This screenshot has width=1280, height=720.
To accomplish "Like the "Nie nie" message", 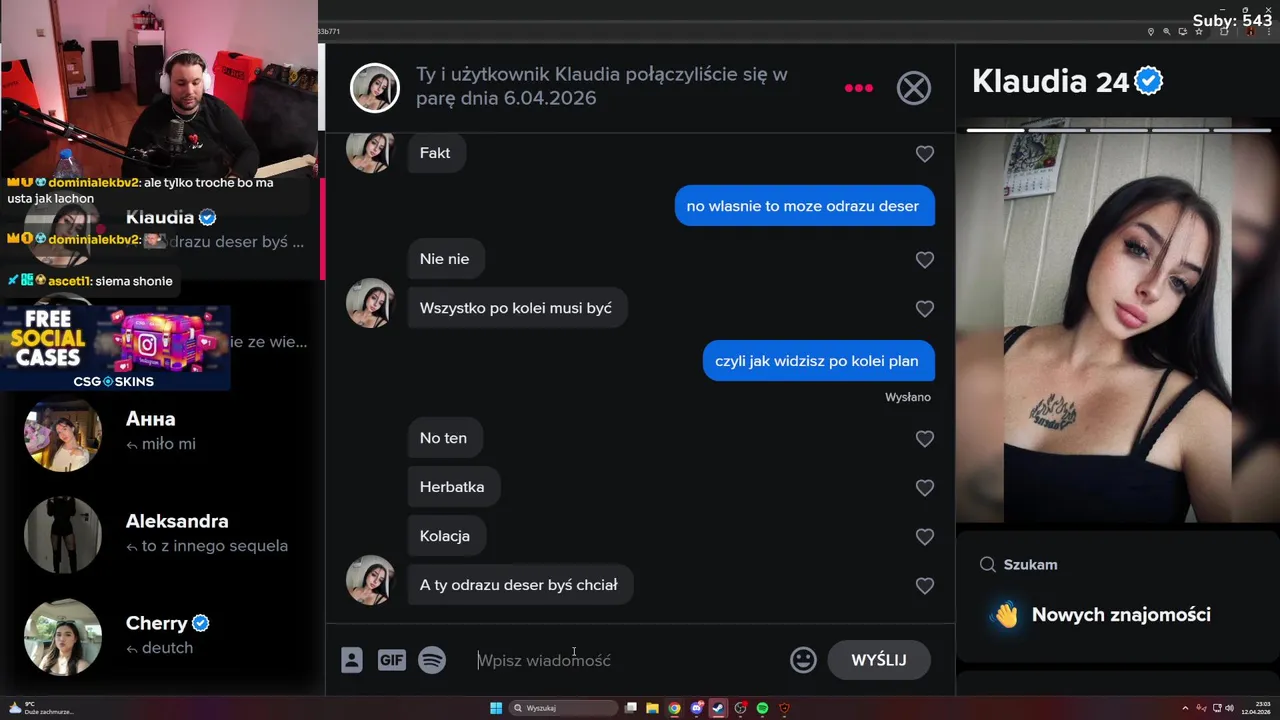I will coord(925,260).
